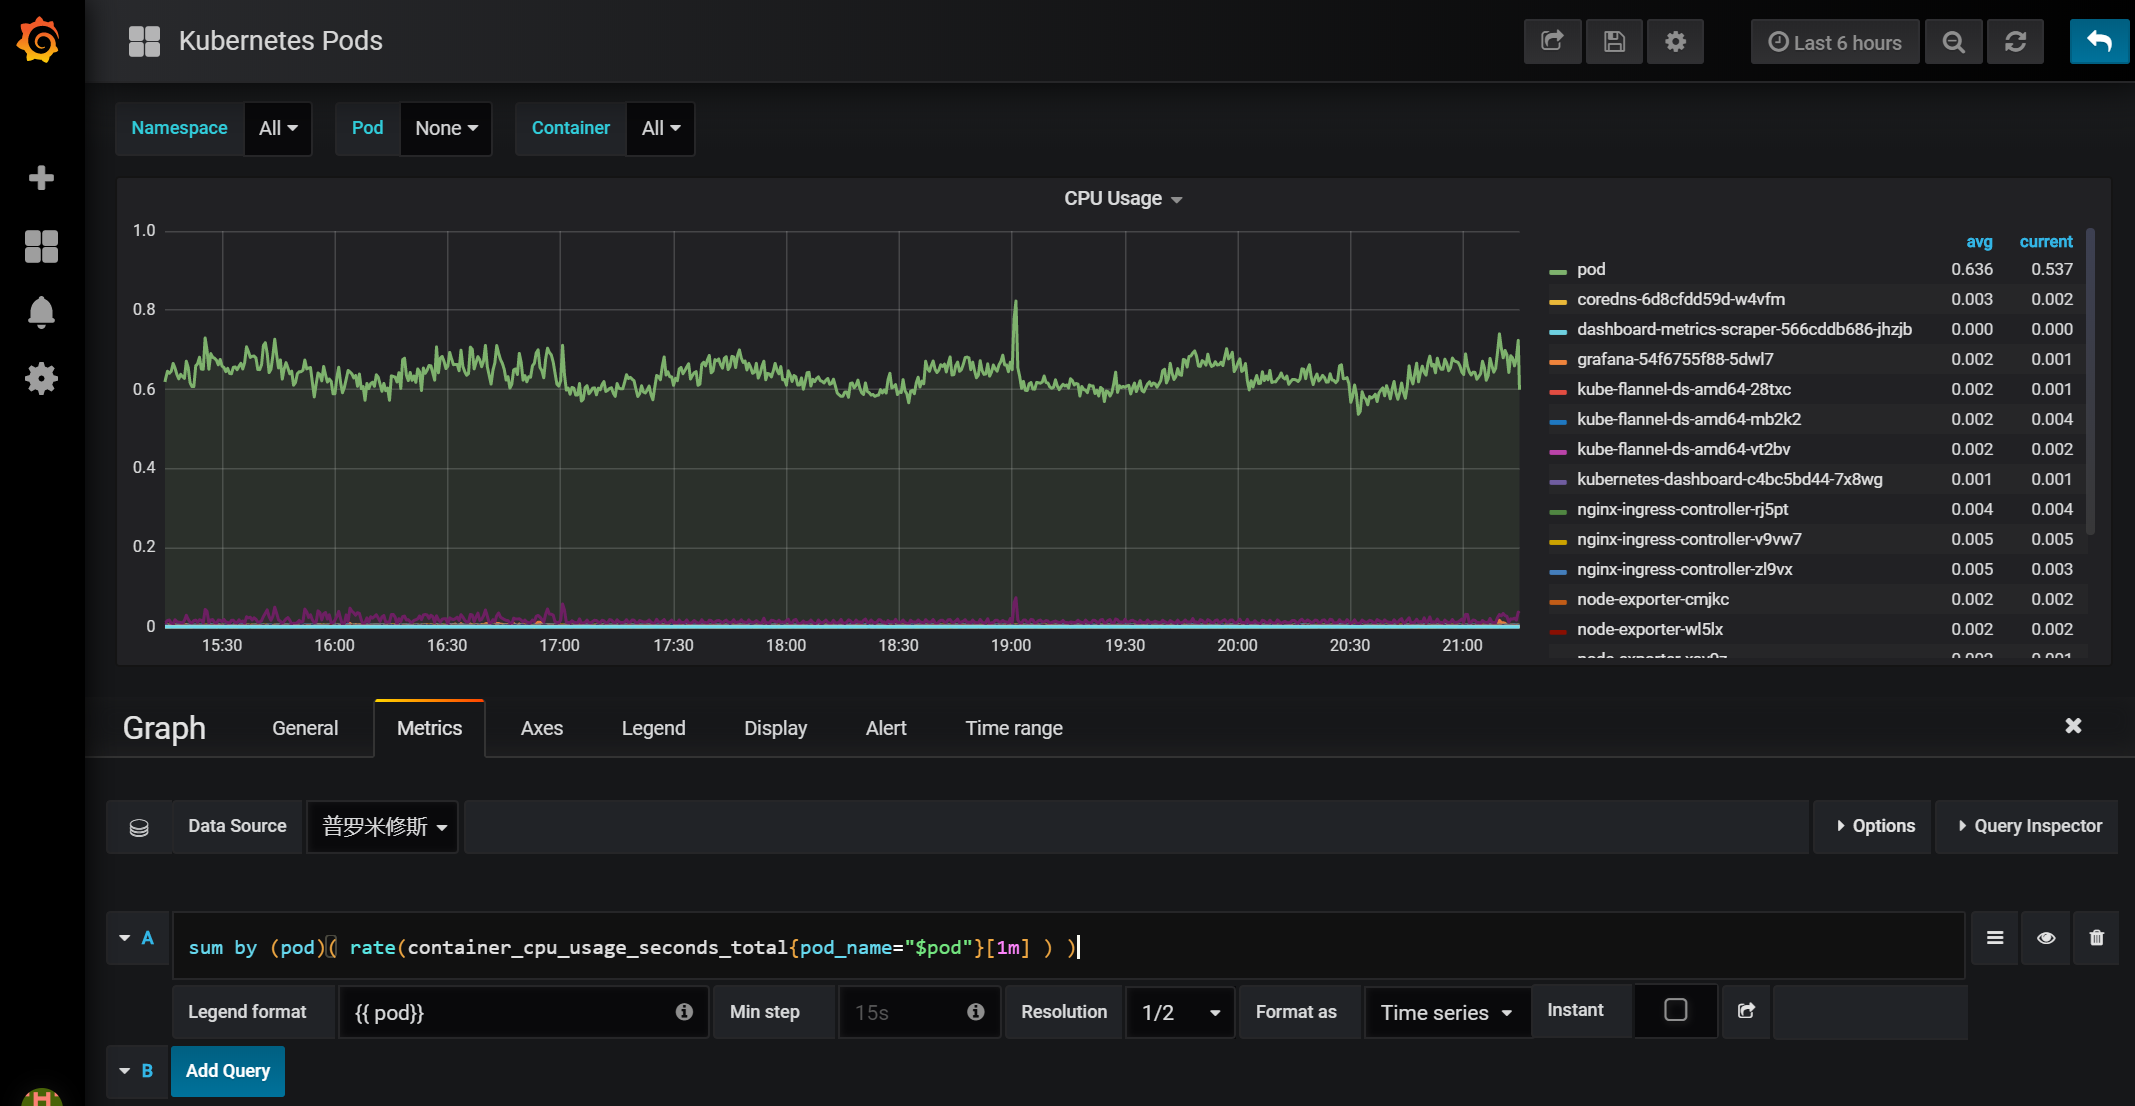This screenshot has width=2135, height=1106.
Task: Close the panel editor with X
Action: [x=2073, y=725]
